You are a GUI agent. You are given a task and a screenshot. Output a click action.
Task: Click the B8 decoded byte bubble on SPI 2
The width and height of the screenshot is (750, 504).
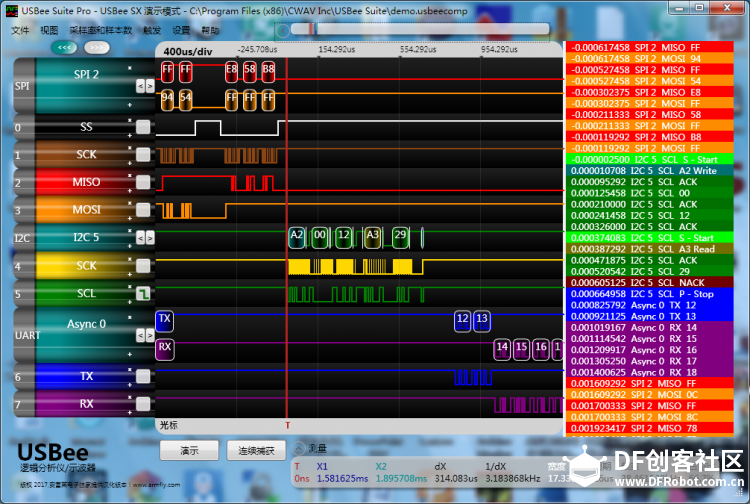point(268,72)
